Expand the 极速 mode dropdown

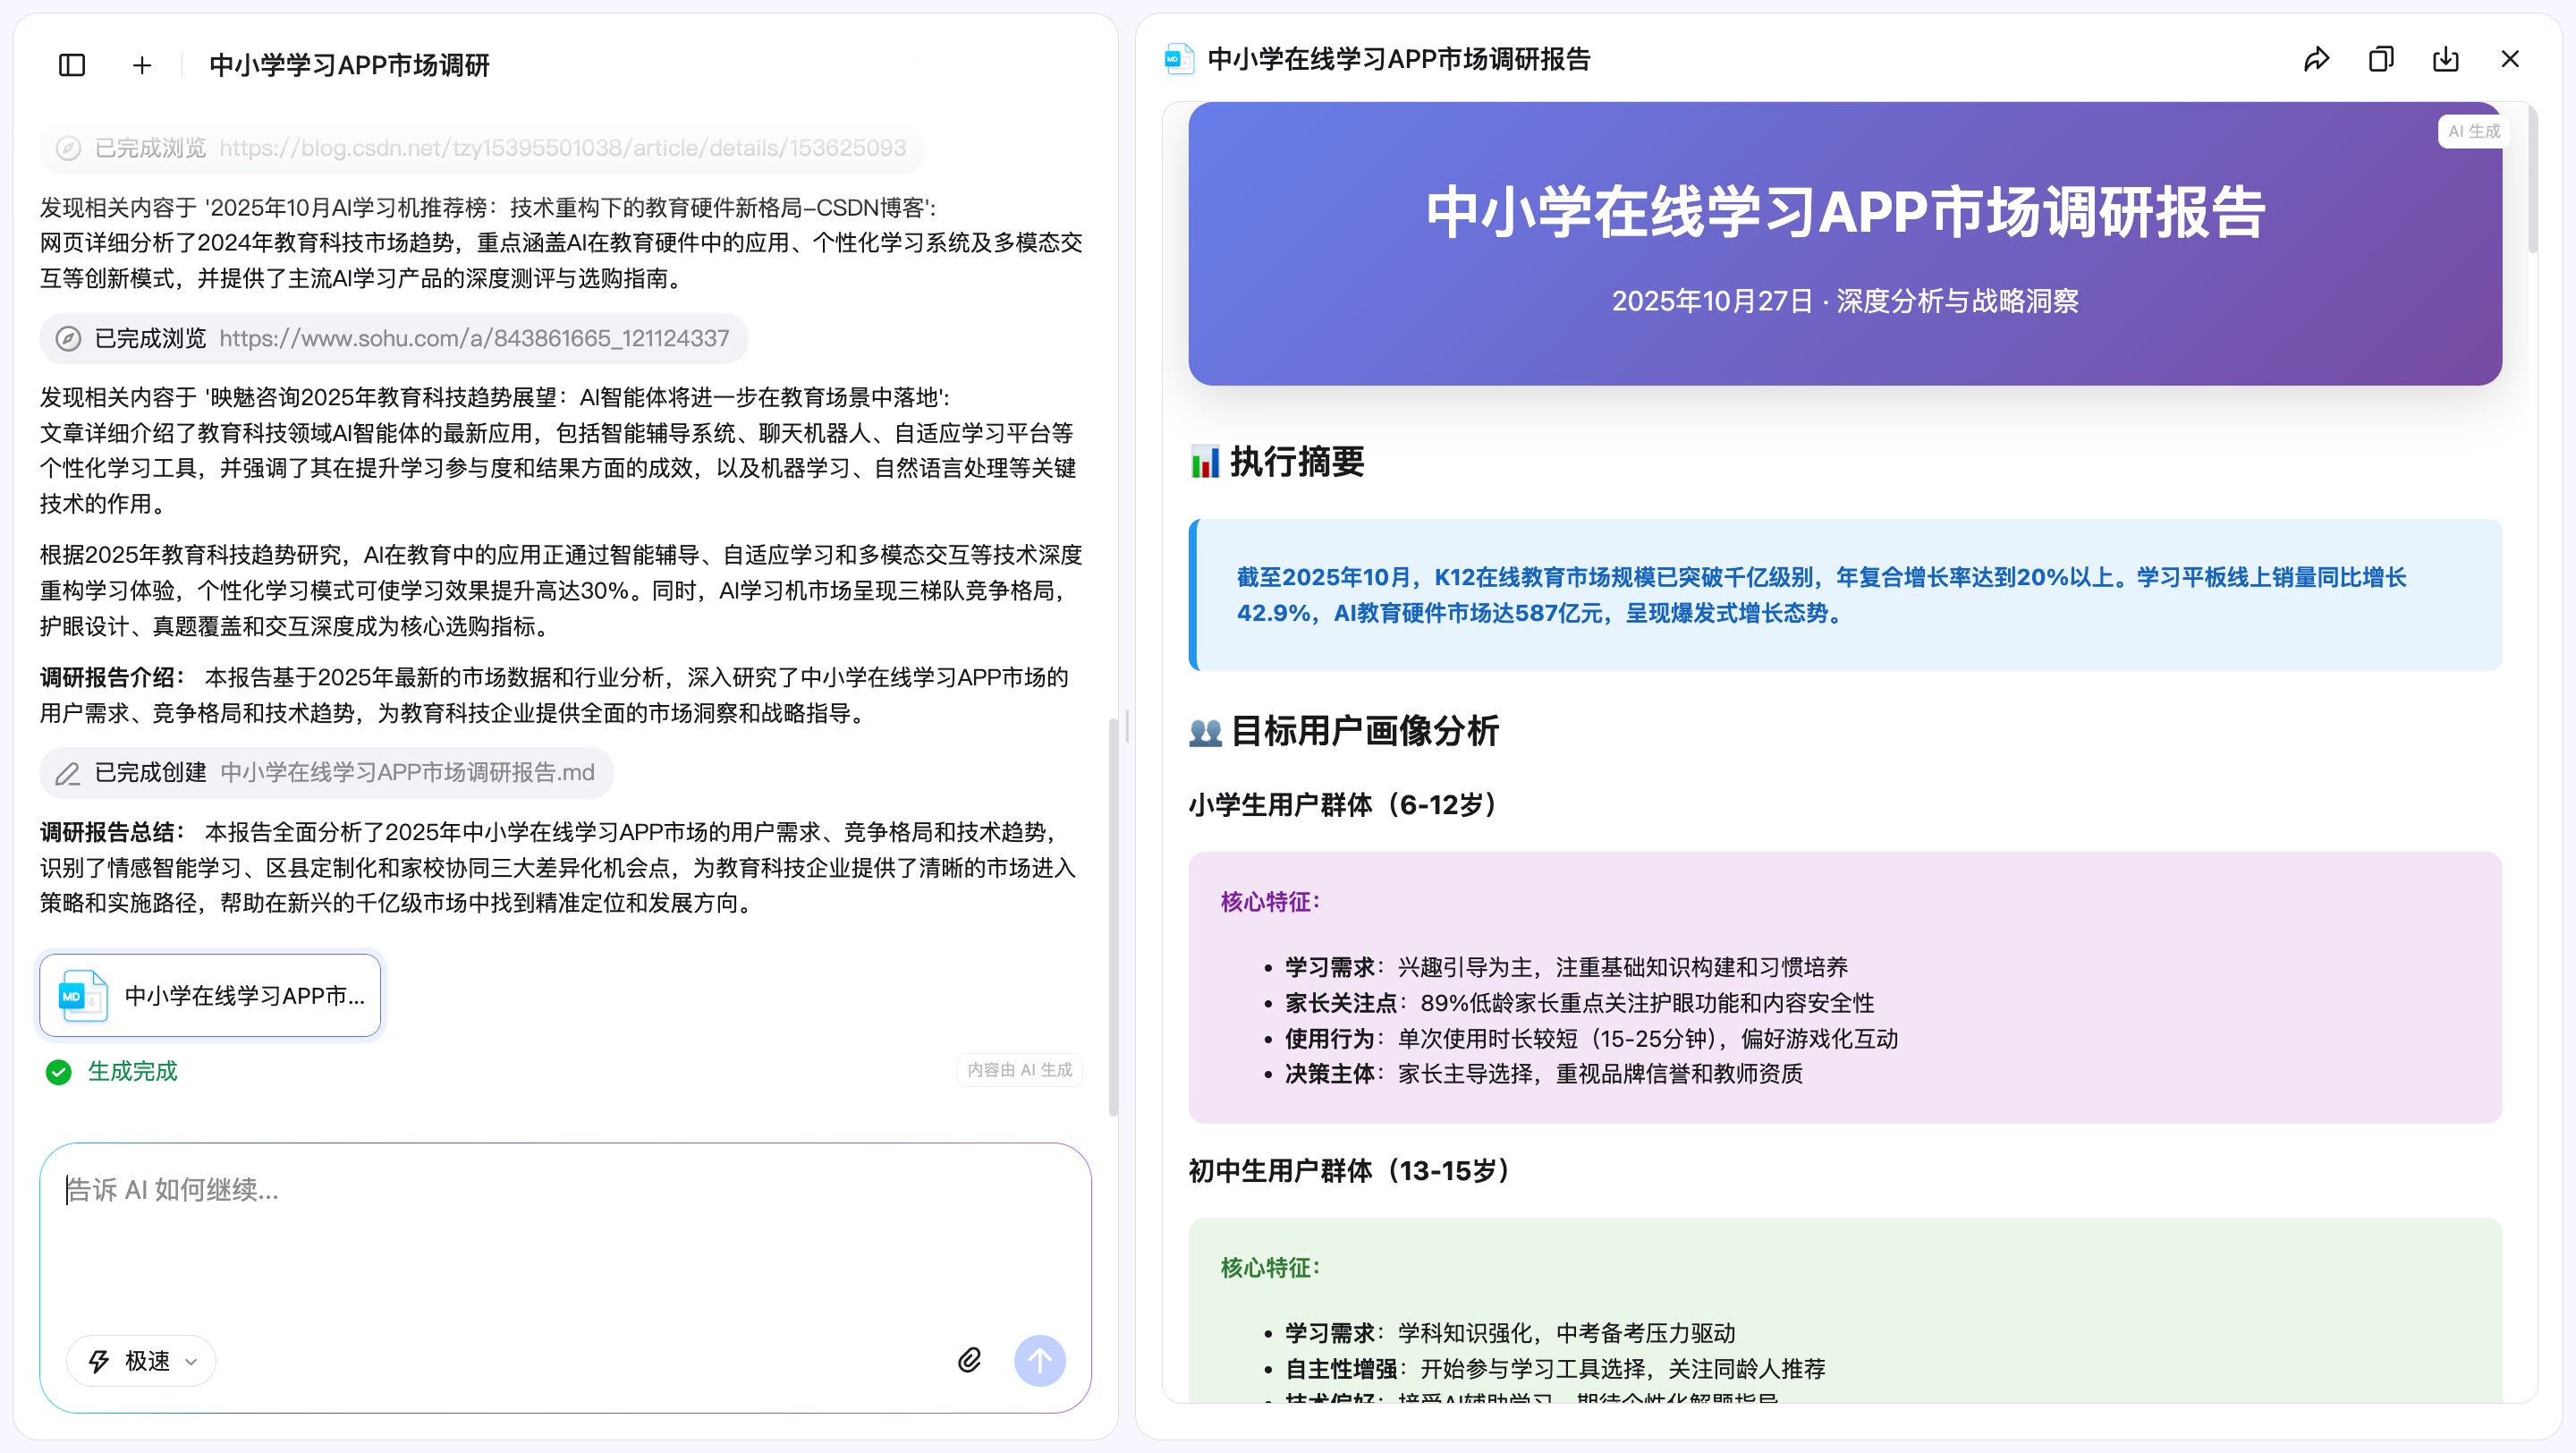142,1361
